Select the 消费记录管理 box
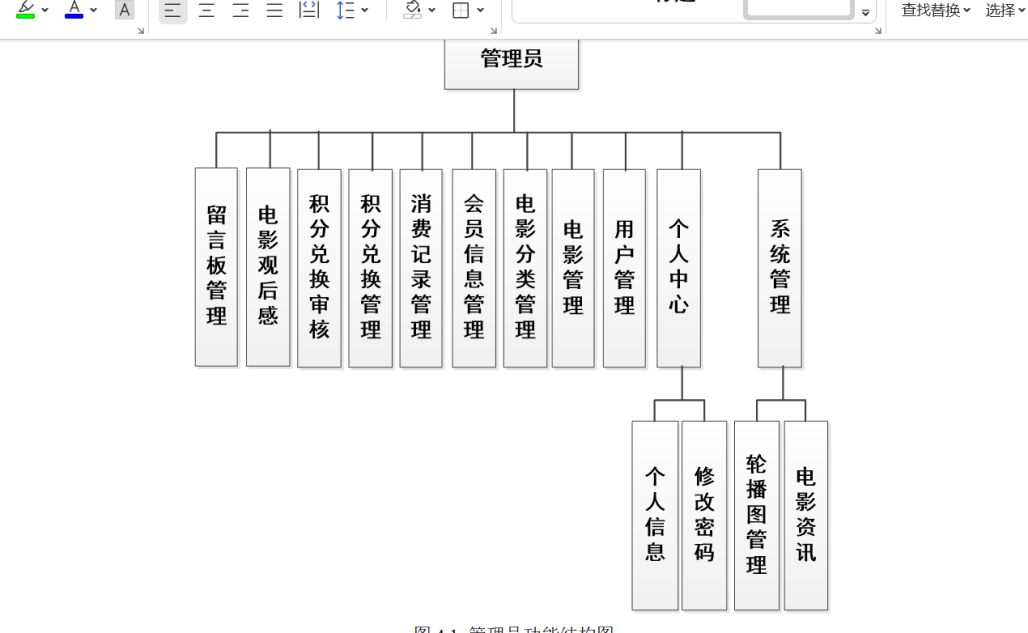The width and height of the screenshot is (1028, 633). pyautogui.click(x=421, y=268)
